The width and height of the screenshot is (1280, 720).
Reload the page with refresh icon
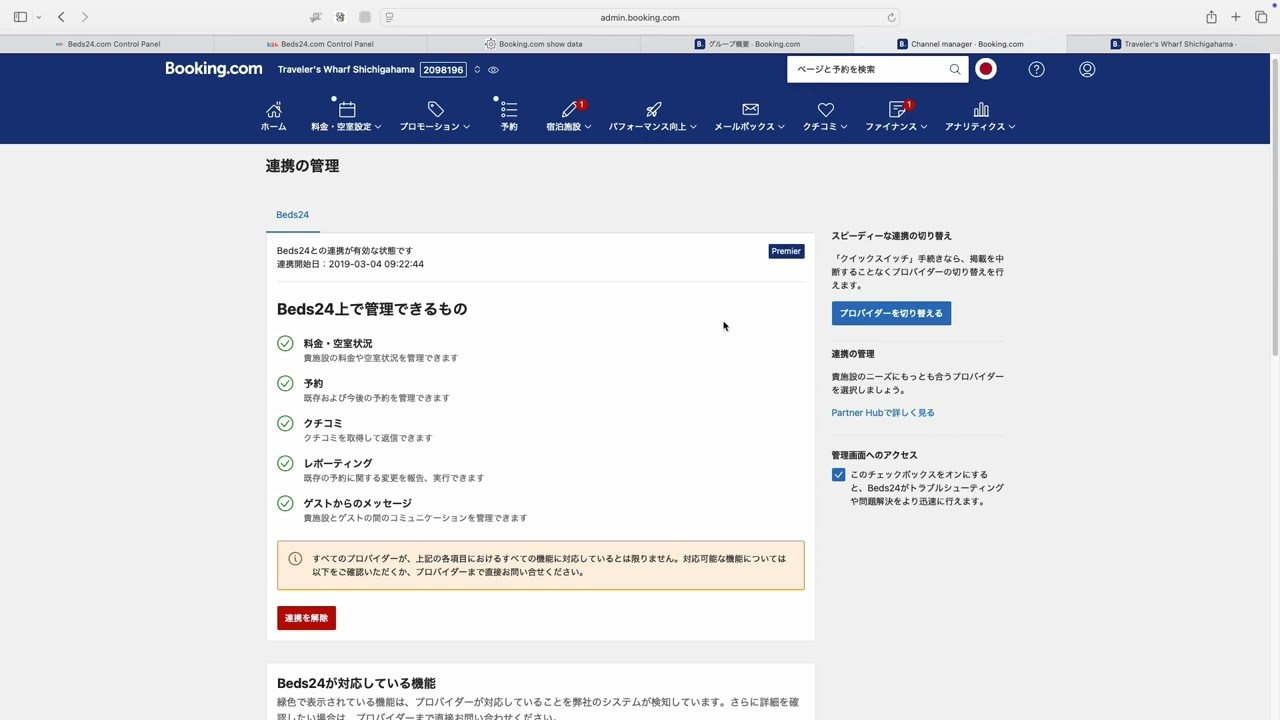click(891, 17)
